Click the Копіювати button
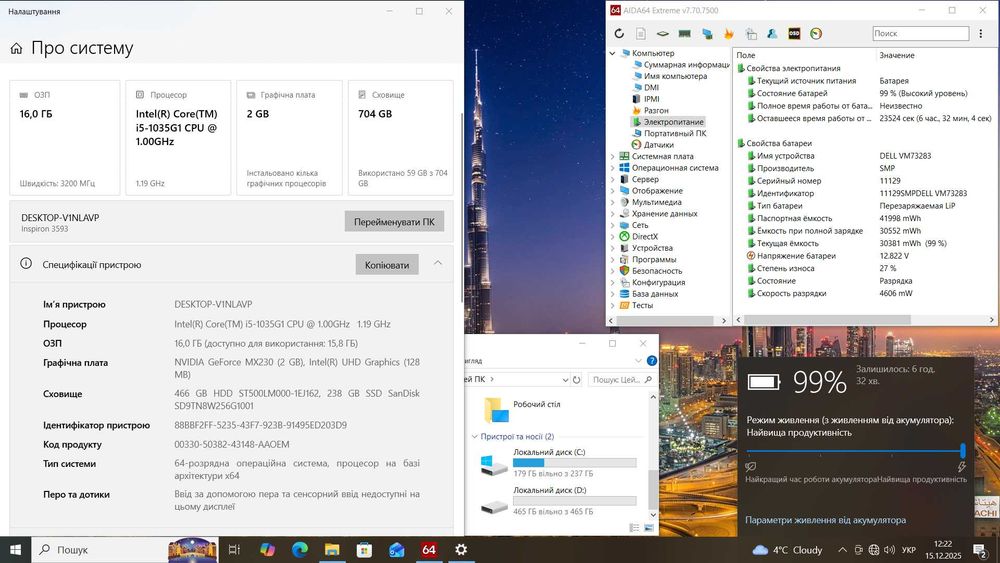This screenshot has width=1000, height=563. [x=387, y=265]
